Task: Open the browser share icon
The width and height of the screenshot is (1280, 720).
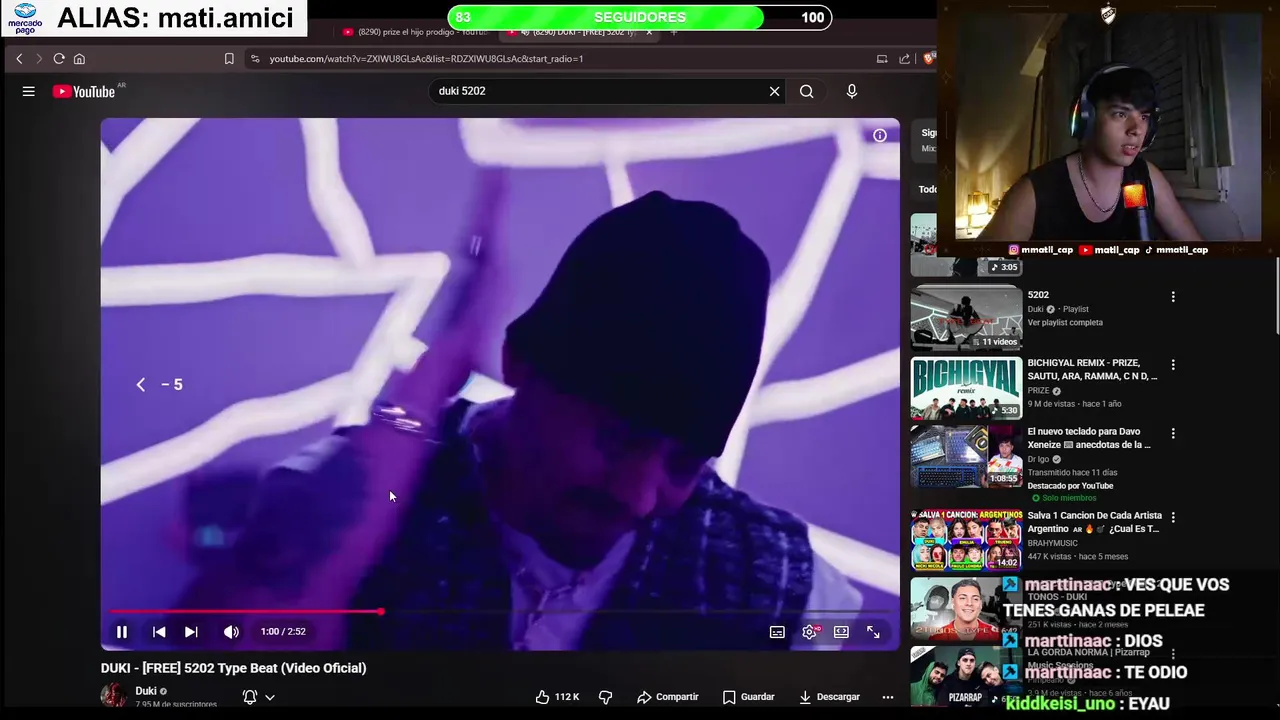Action: click(904, 59)
